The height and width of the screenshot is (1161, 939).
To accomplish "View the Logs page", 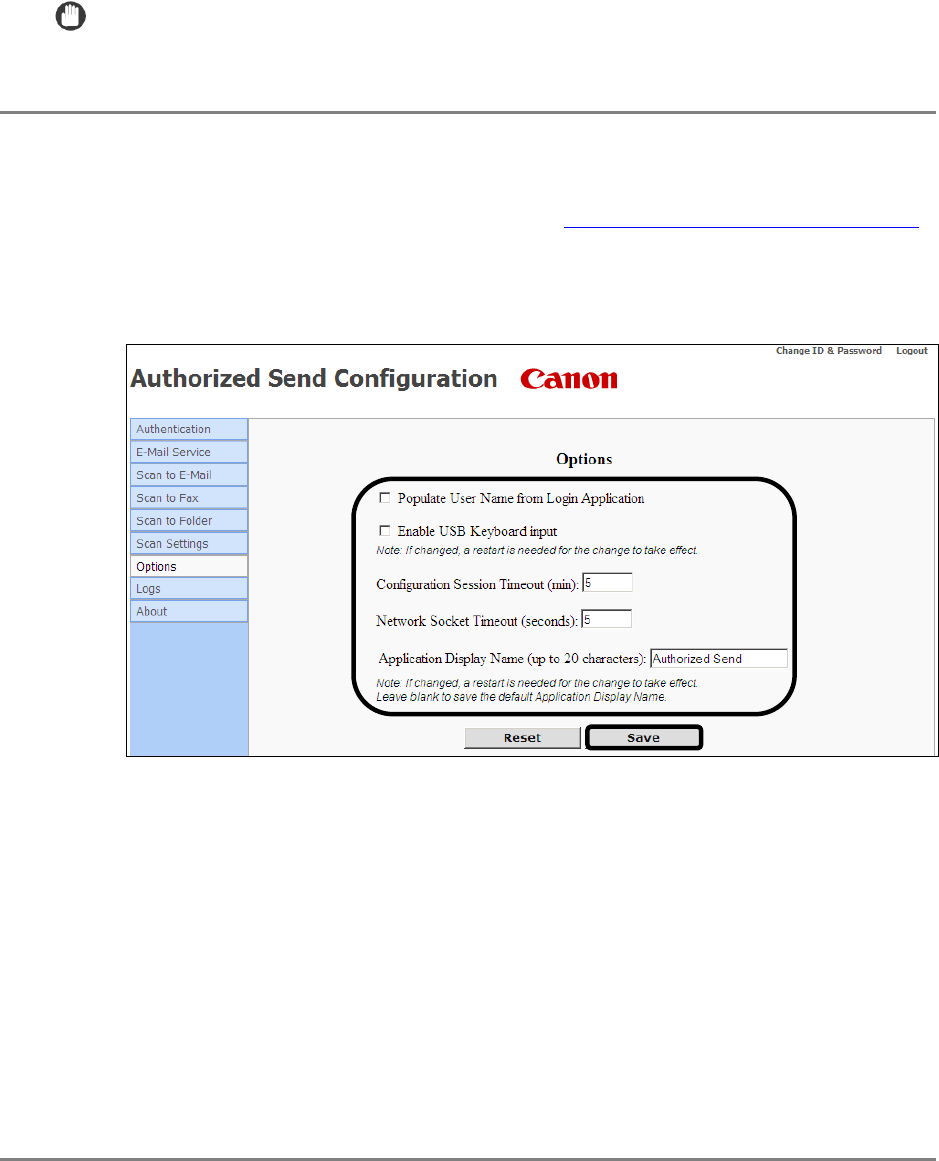I will coord(189,589).
